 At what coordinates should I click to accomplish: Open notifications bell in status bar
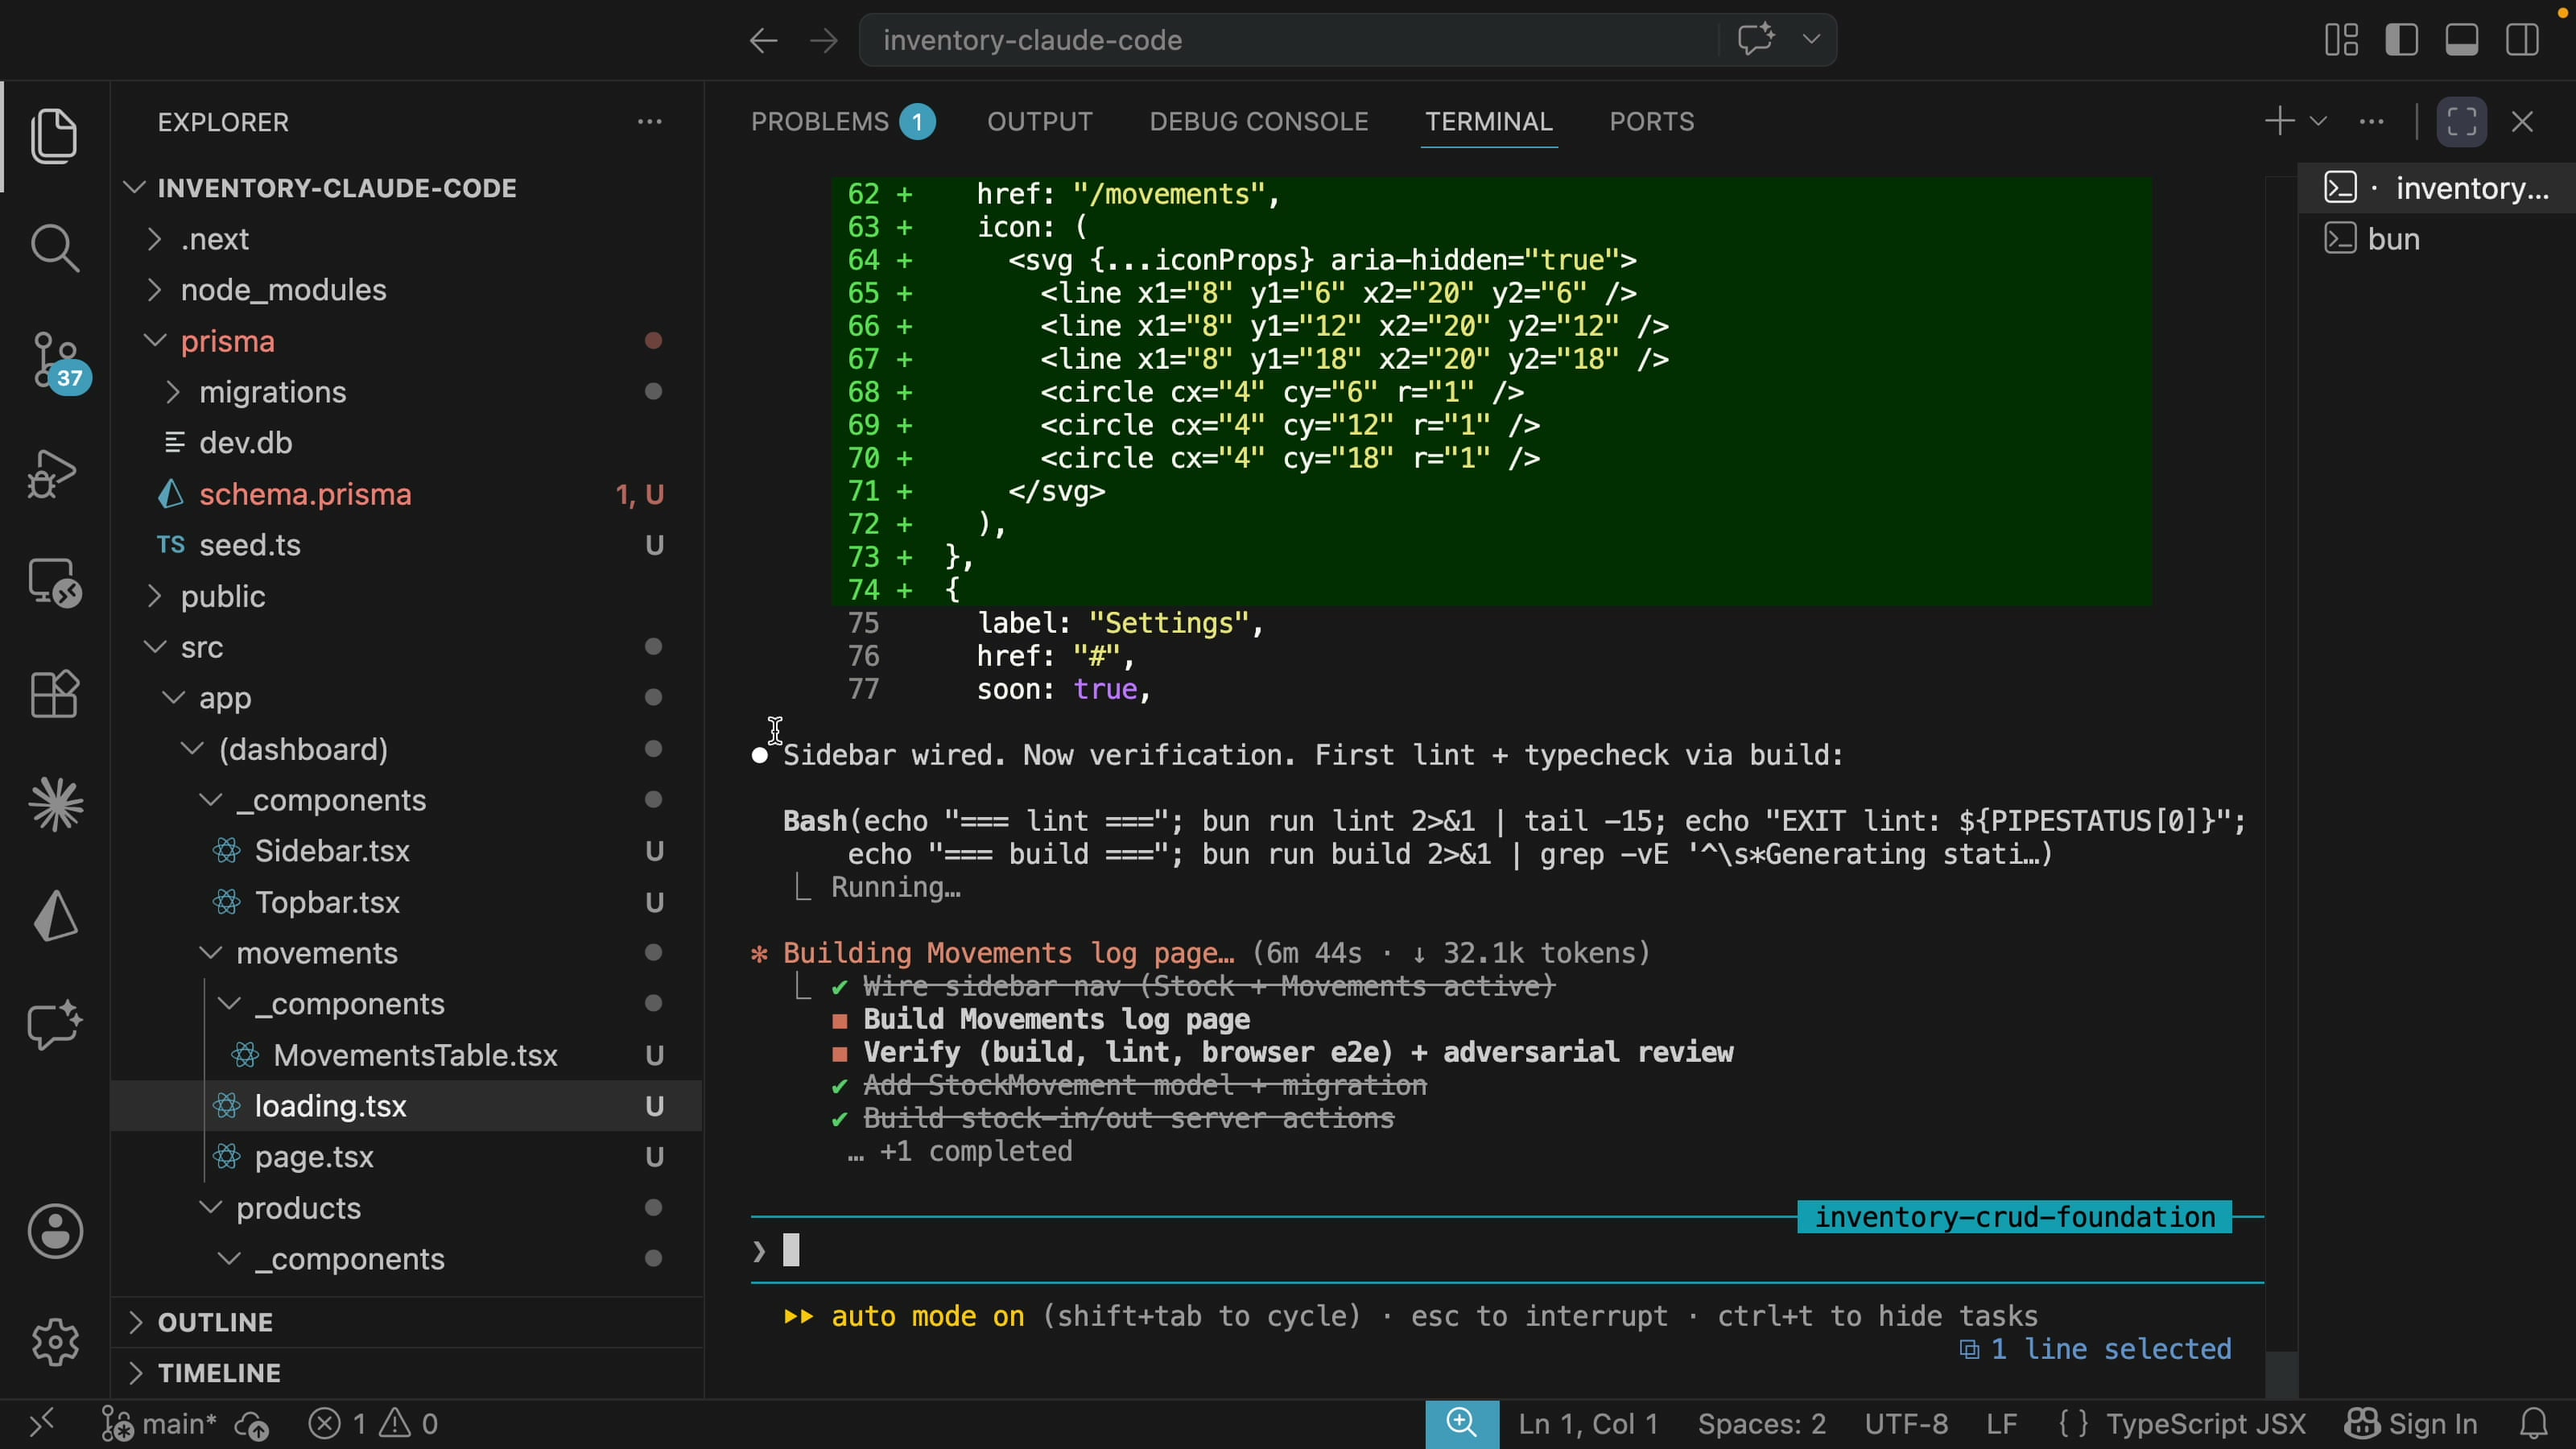coord(2533,1424)
